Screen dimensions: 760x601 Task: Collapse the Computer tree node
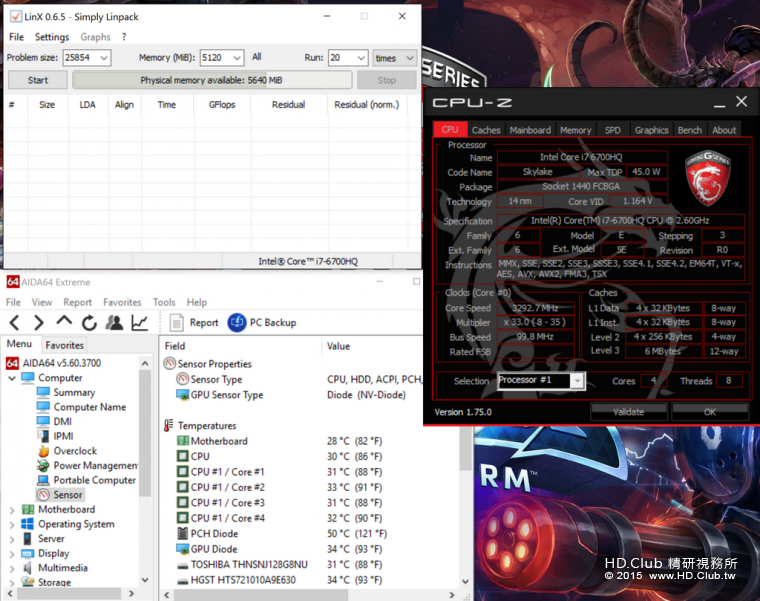pyautogui.click(x=12, y=378)
